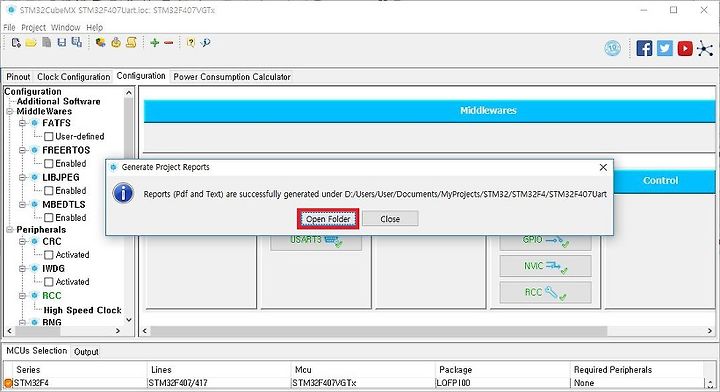
Task: Switch to the Pinout tab
Action: click(18, 77)
